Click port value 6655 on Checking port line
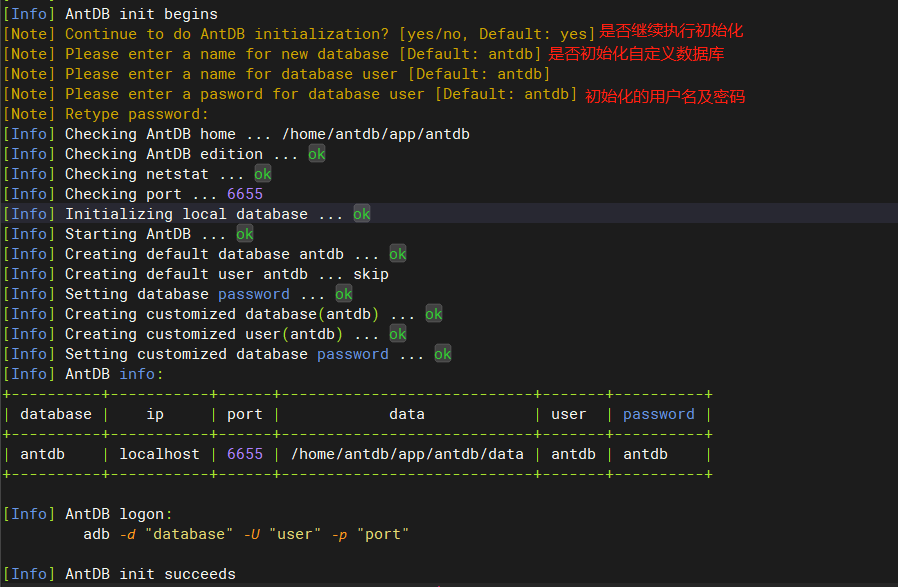 [245, 194]
